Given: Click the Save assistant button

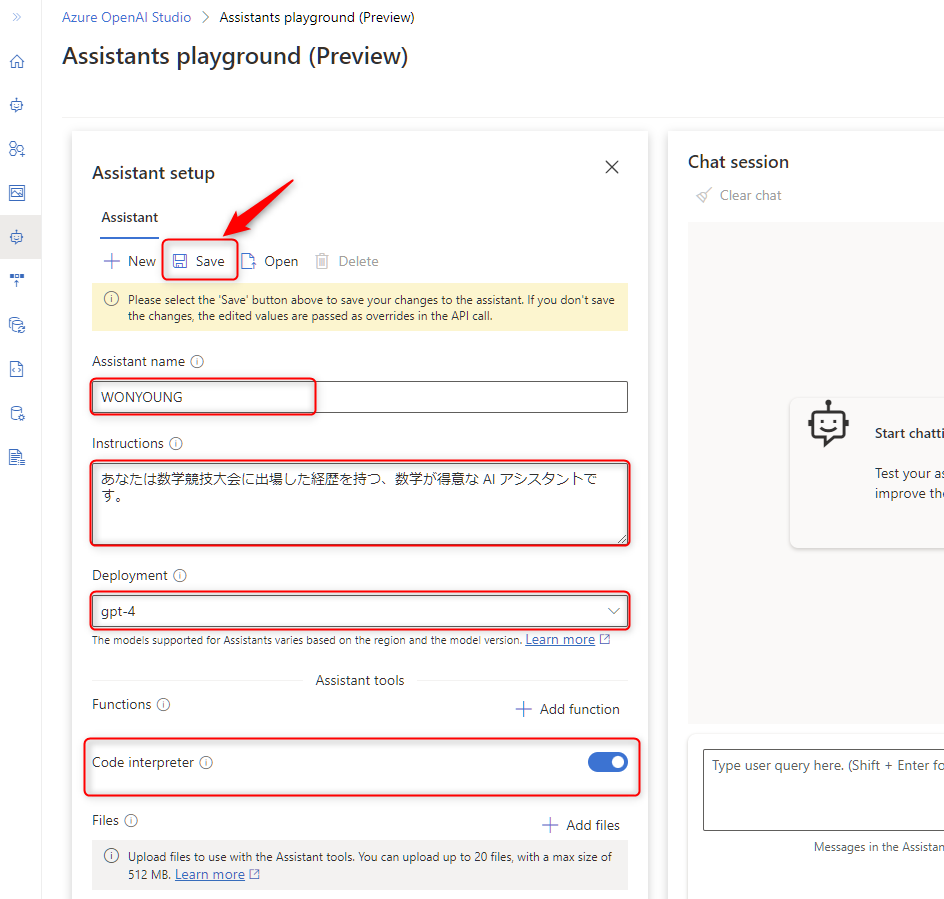Looking at the screenshot, I should [199, 261].
